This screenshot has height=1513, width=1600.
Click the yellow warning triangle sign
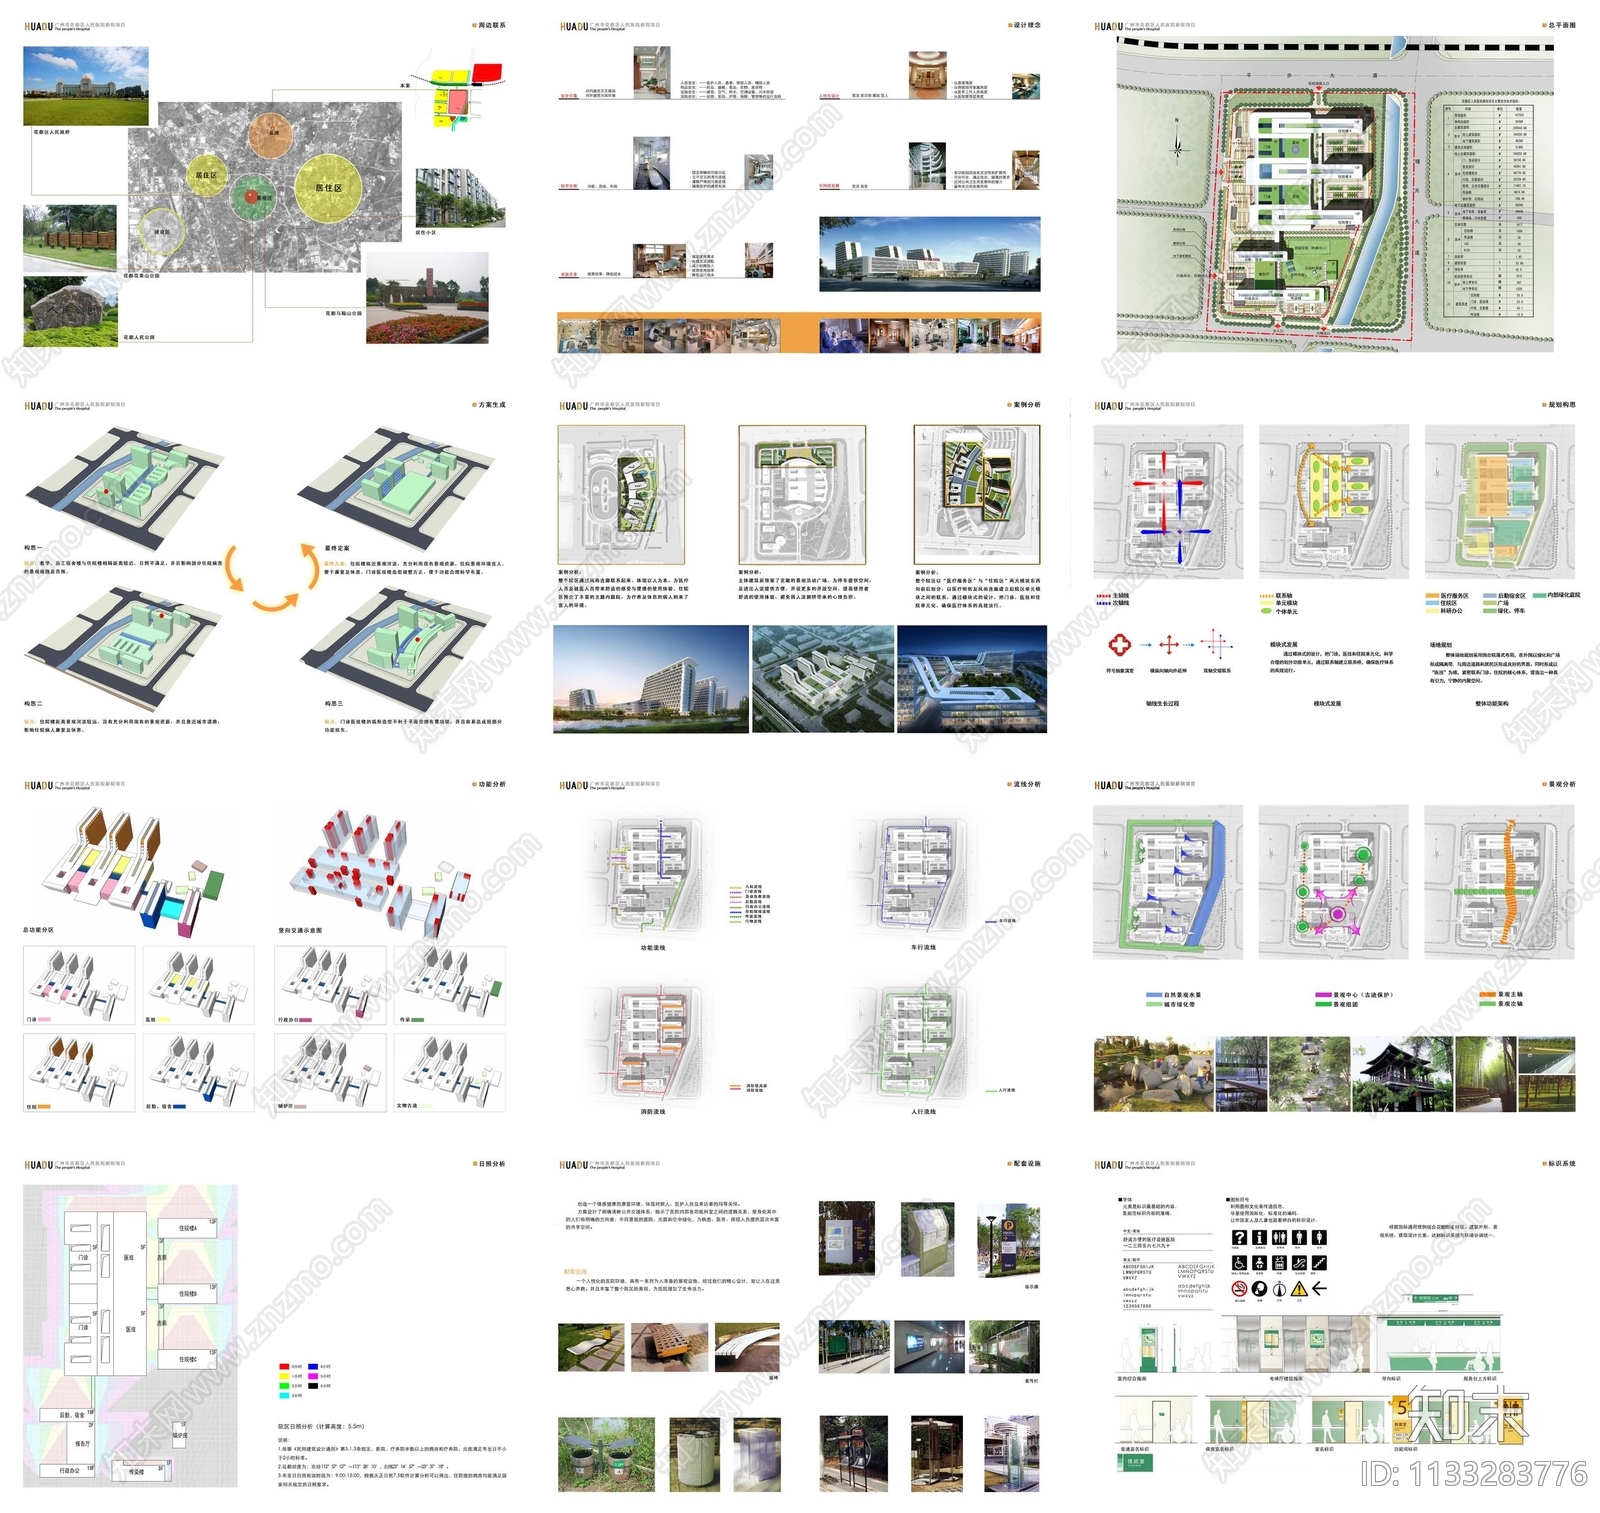coord(1299,1289)
